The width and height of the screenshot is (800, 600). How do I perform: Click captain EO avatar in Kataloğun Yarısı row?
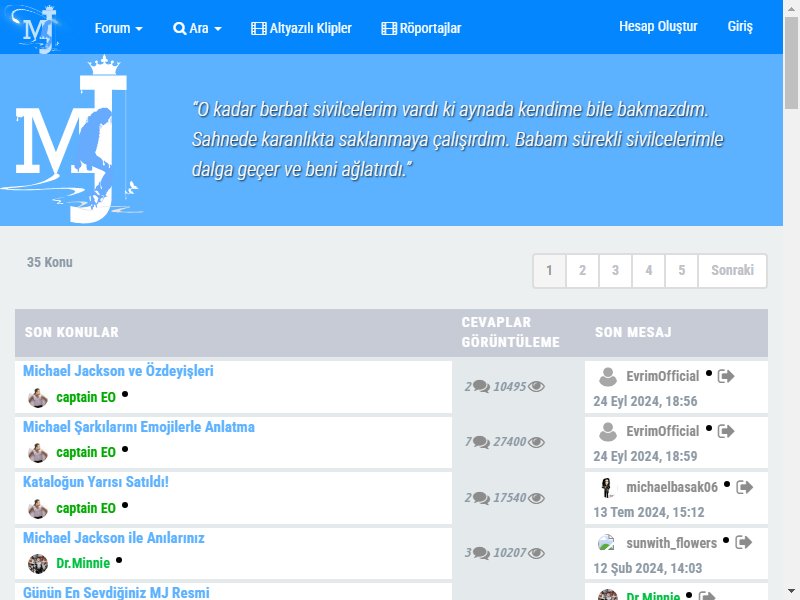[38, 509]
